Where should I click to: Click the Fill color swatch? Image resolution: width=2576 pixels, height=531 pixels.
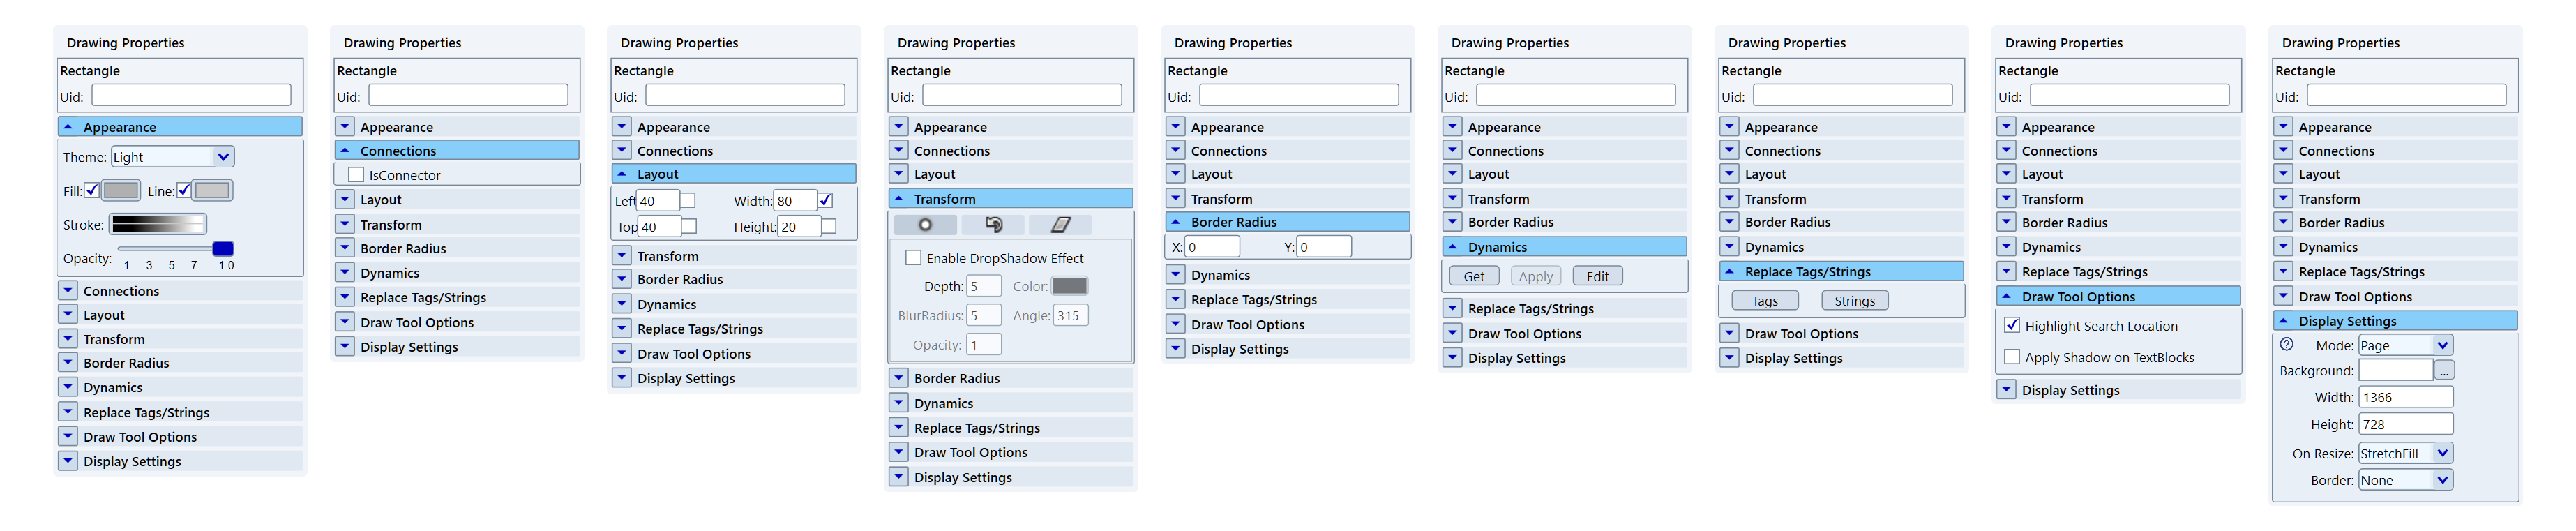[121, 191]
